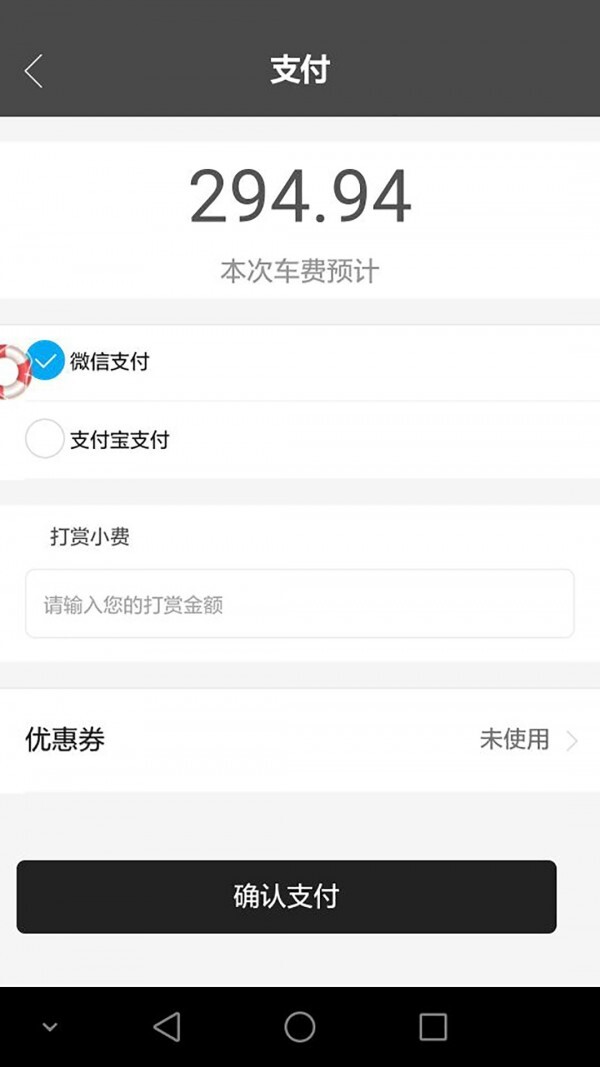Viewport: 600px width, 1067px height.
Task: Tap the 294.94 fare amount
Action: click(300, 197)
